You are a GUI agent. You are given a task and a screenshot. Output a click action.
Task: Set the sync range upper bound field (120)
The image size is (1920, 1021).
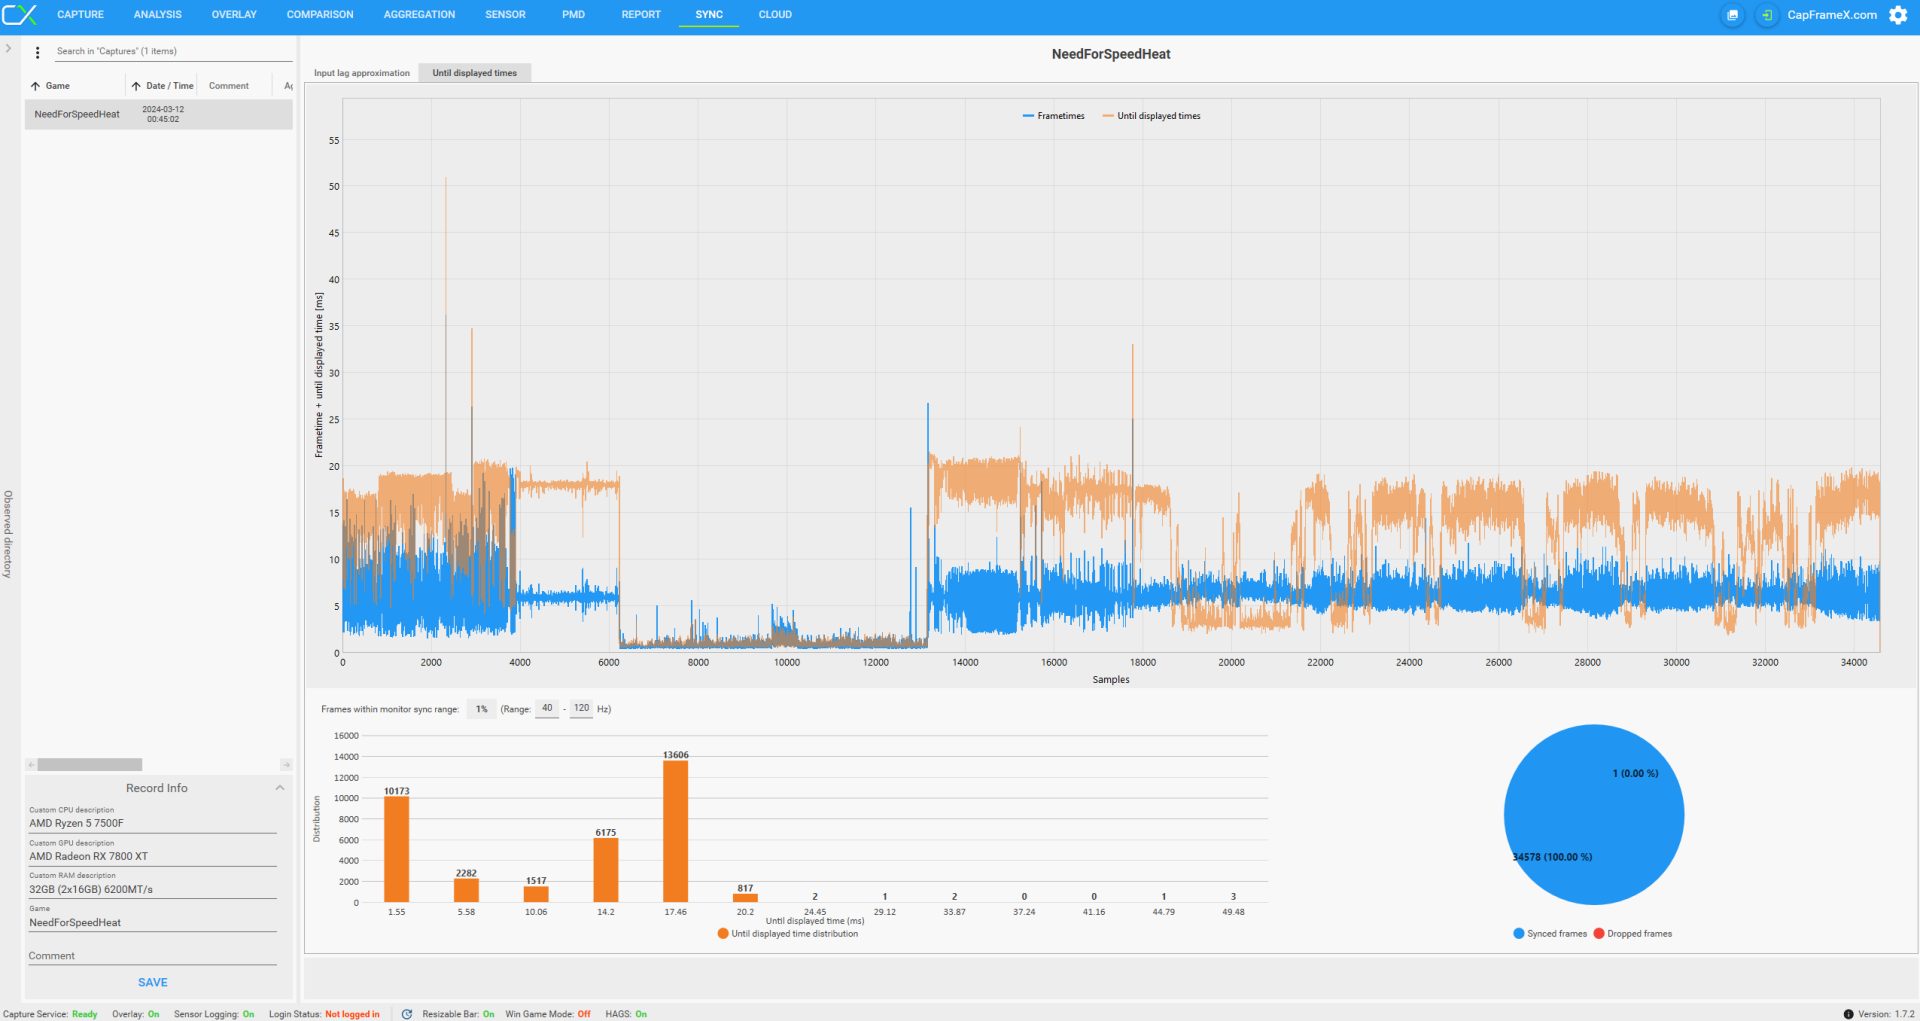(x=581, y=708)
